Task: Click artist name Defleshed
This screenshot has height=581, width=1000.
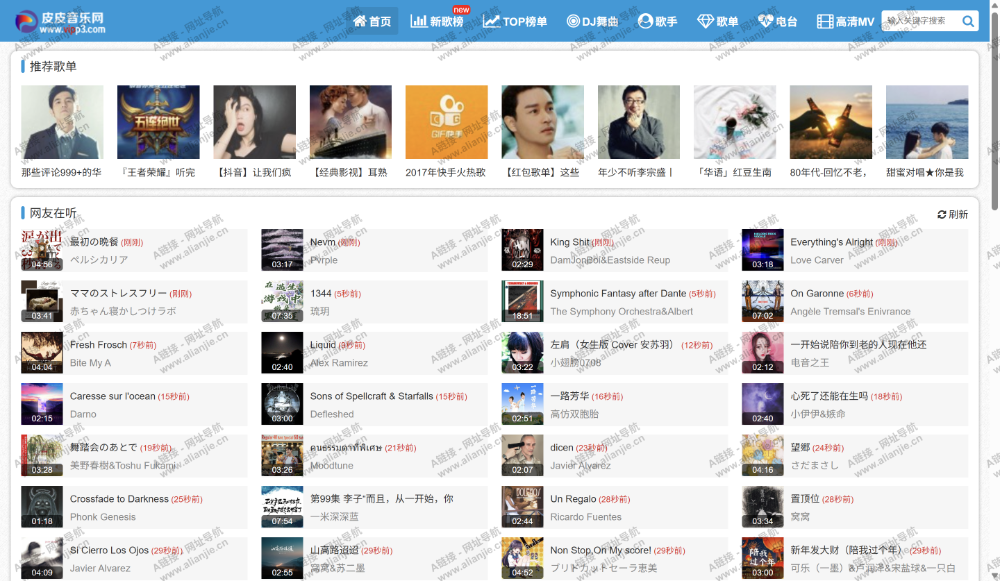Action: coord(332,415)
